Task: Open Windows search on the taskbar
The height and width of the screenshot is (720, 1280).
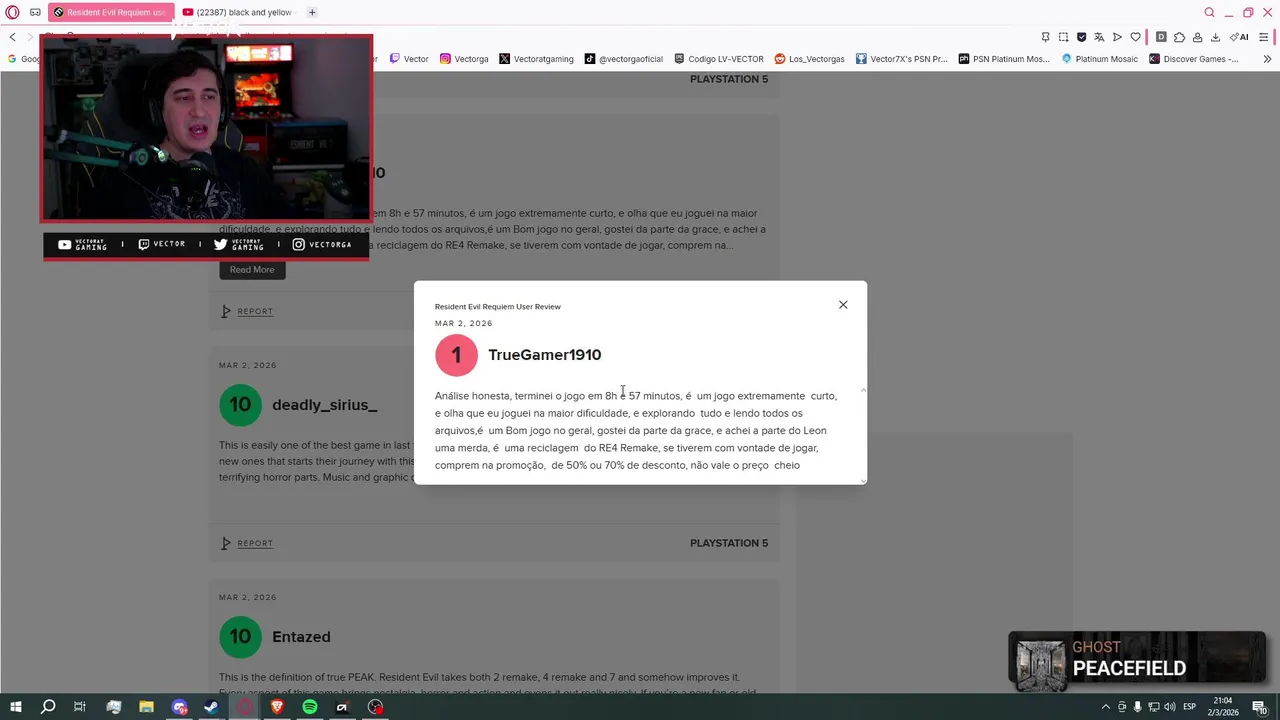Action: (48, 707)
